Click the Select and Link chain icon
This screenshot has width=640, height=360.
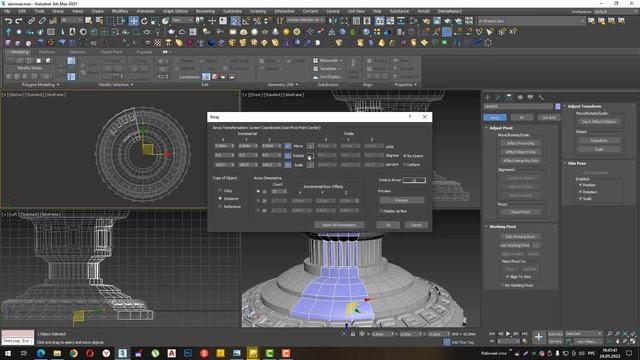point(31,21)
